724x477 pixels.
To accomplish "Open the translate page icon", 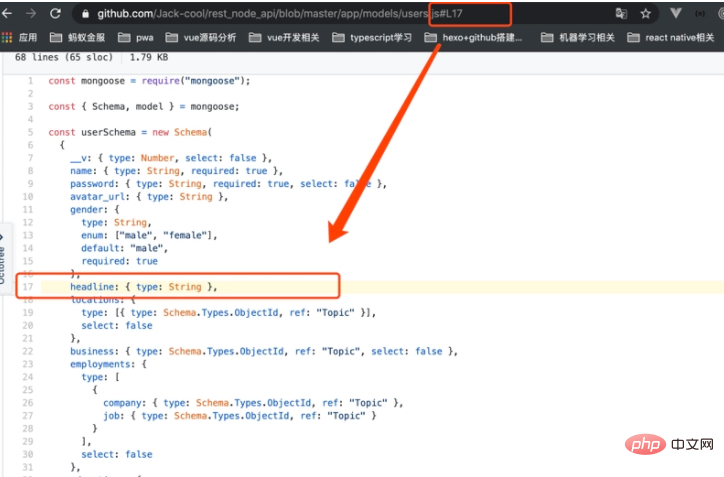I will 621,14.
